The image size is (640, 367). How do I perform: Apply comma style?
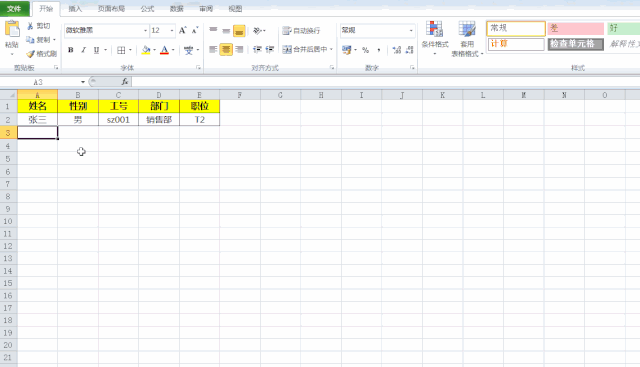[x=379, y=50]
